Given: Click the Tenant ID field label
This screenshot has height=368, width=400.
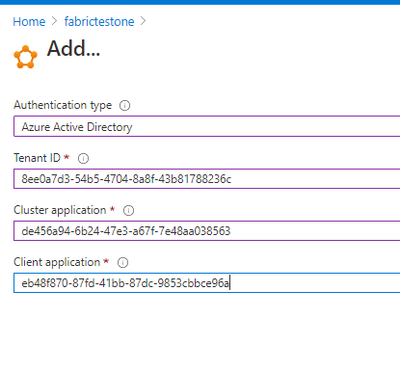Looking at the screenshot, I should pos(37,158).
